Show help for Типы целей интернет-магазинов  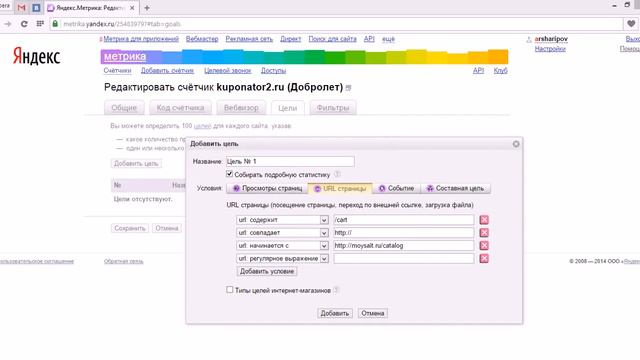336,290
